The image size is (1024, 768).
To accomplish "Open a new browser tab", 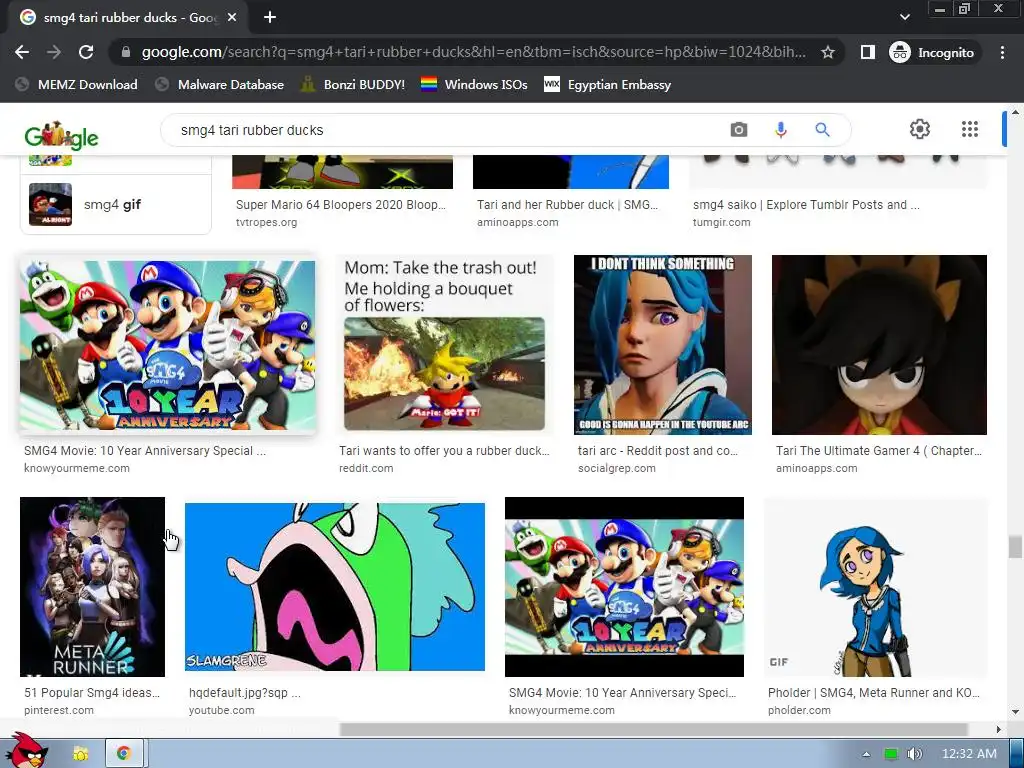I will coord(270,18).
